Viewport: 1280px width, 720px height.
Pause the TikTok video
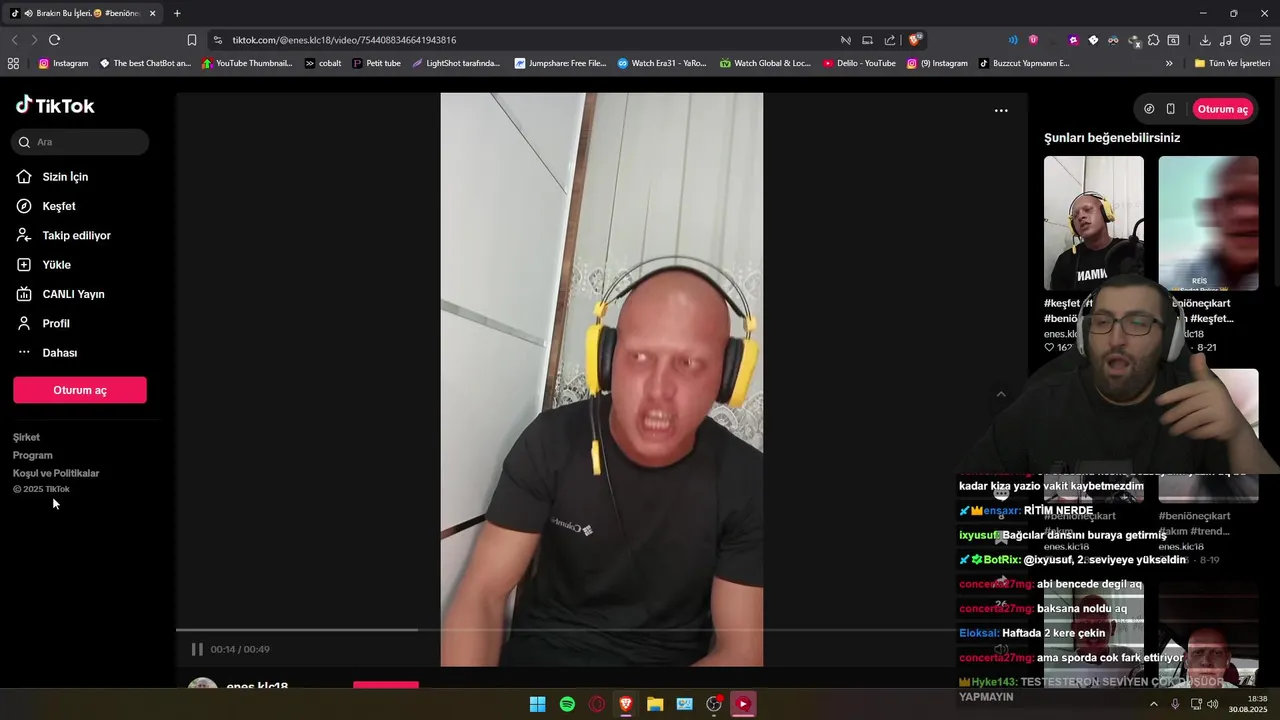click(x=197, y=649)
